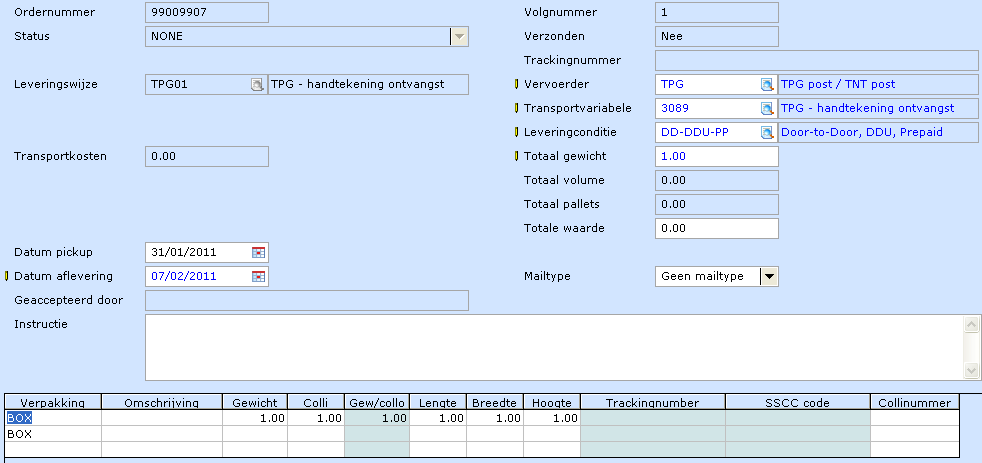982x463 pixels.
Task: Click yellow marker icon beside Datum aflevering
Action: pyautogui.click(x=7, y=276)
